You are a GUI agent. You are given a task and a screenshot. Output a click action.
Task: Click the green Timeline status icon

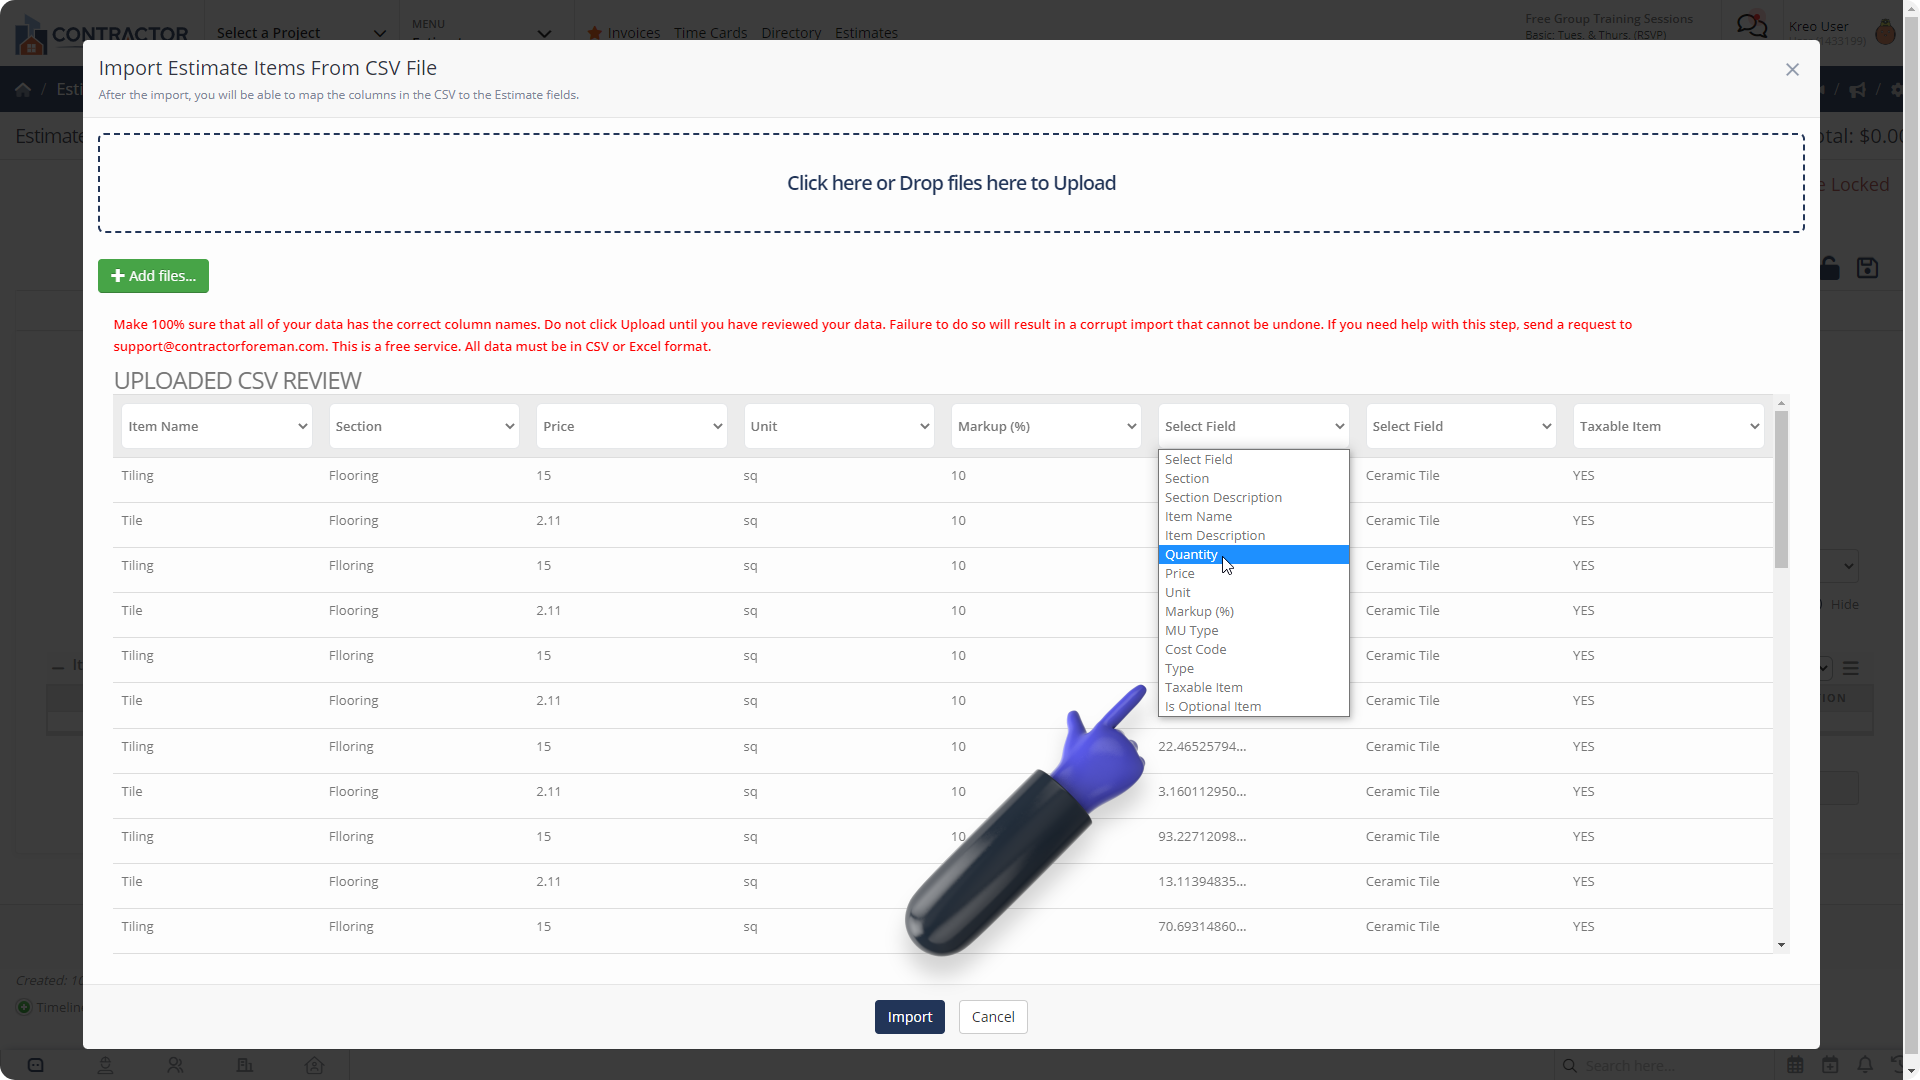coord(24,1007)
